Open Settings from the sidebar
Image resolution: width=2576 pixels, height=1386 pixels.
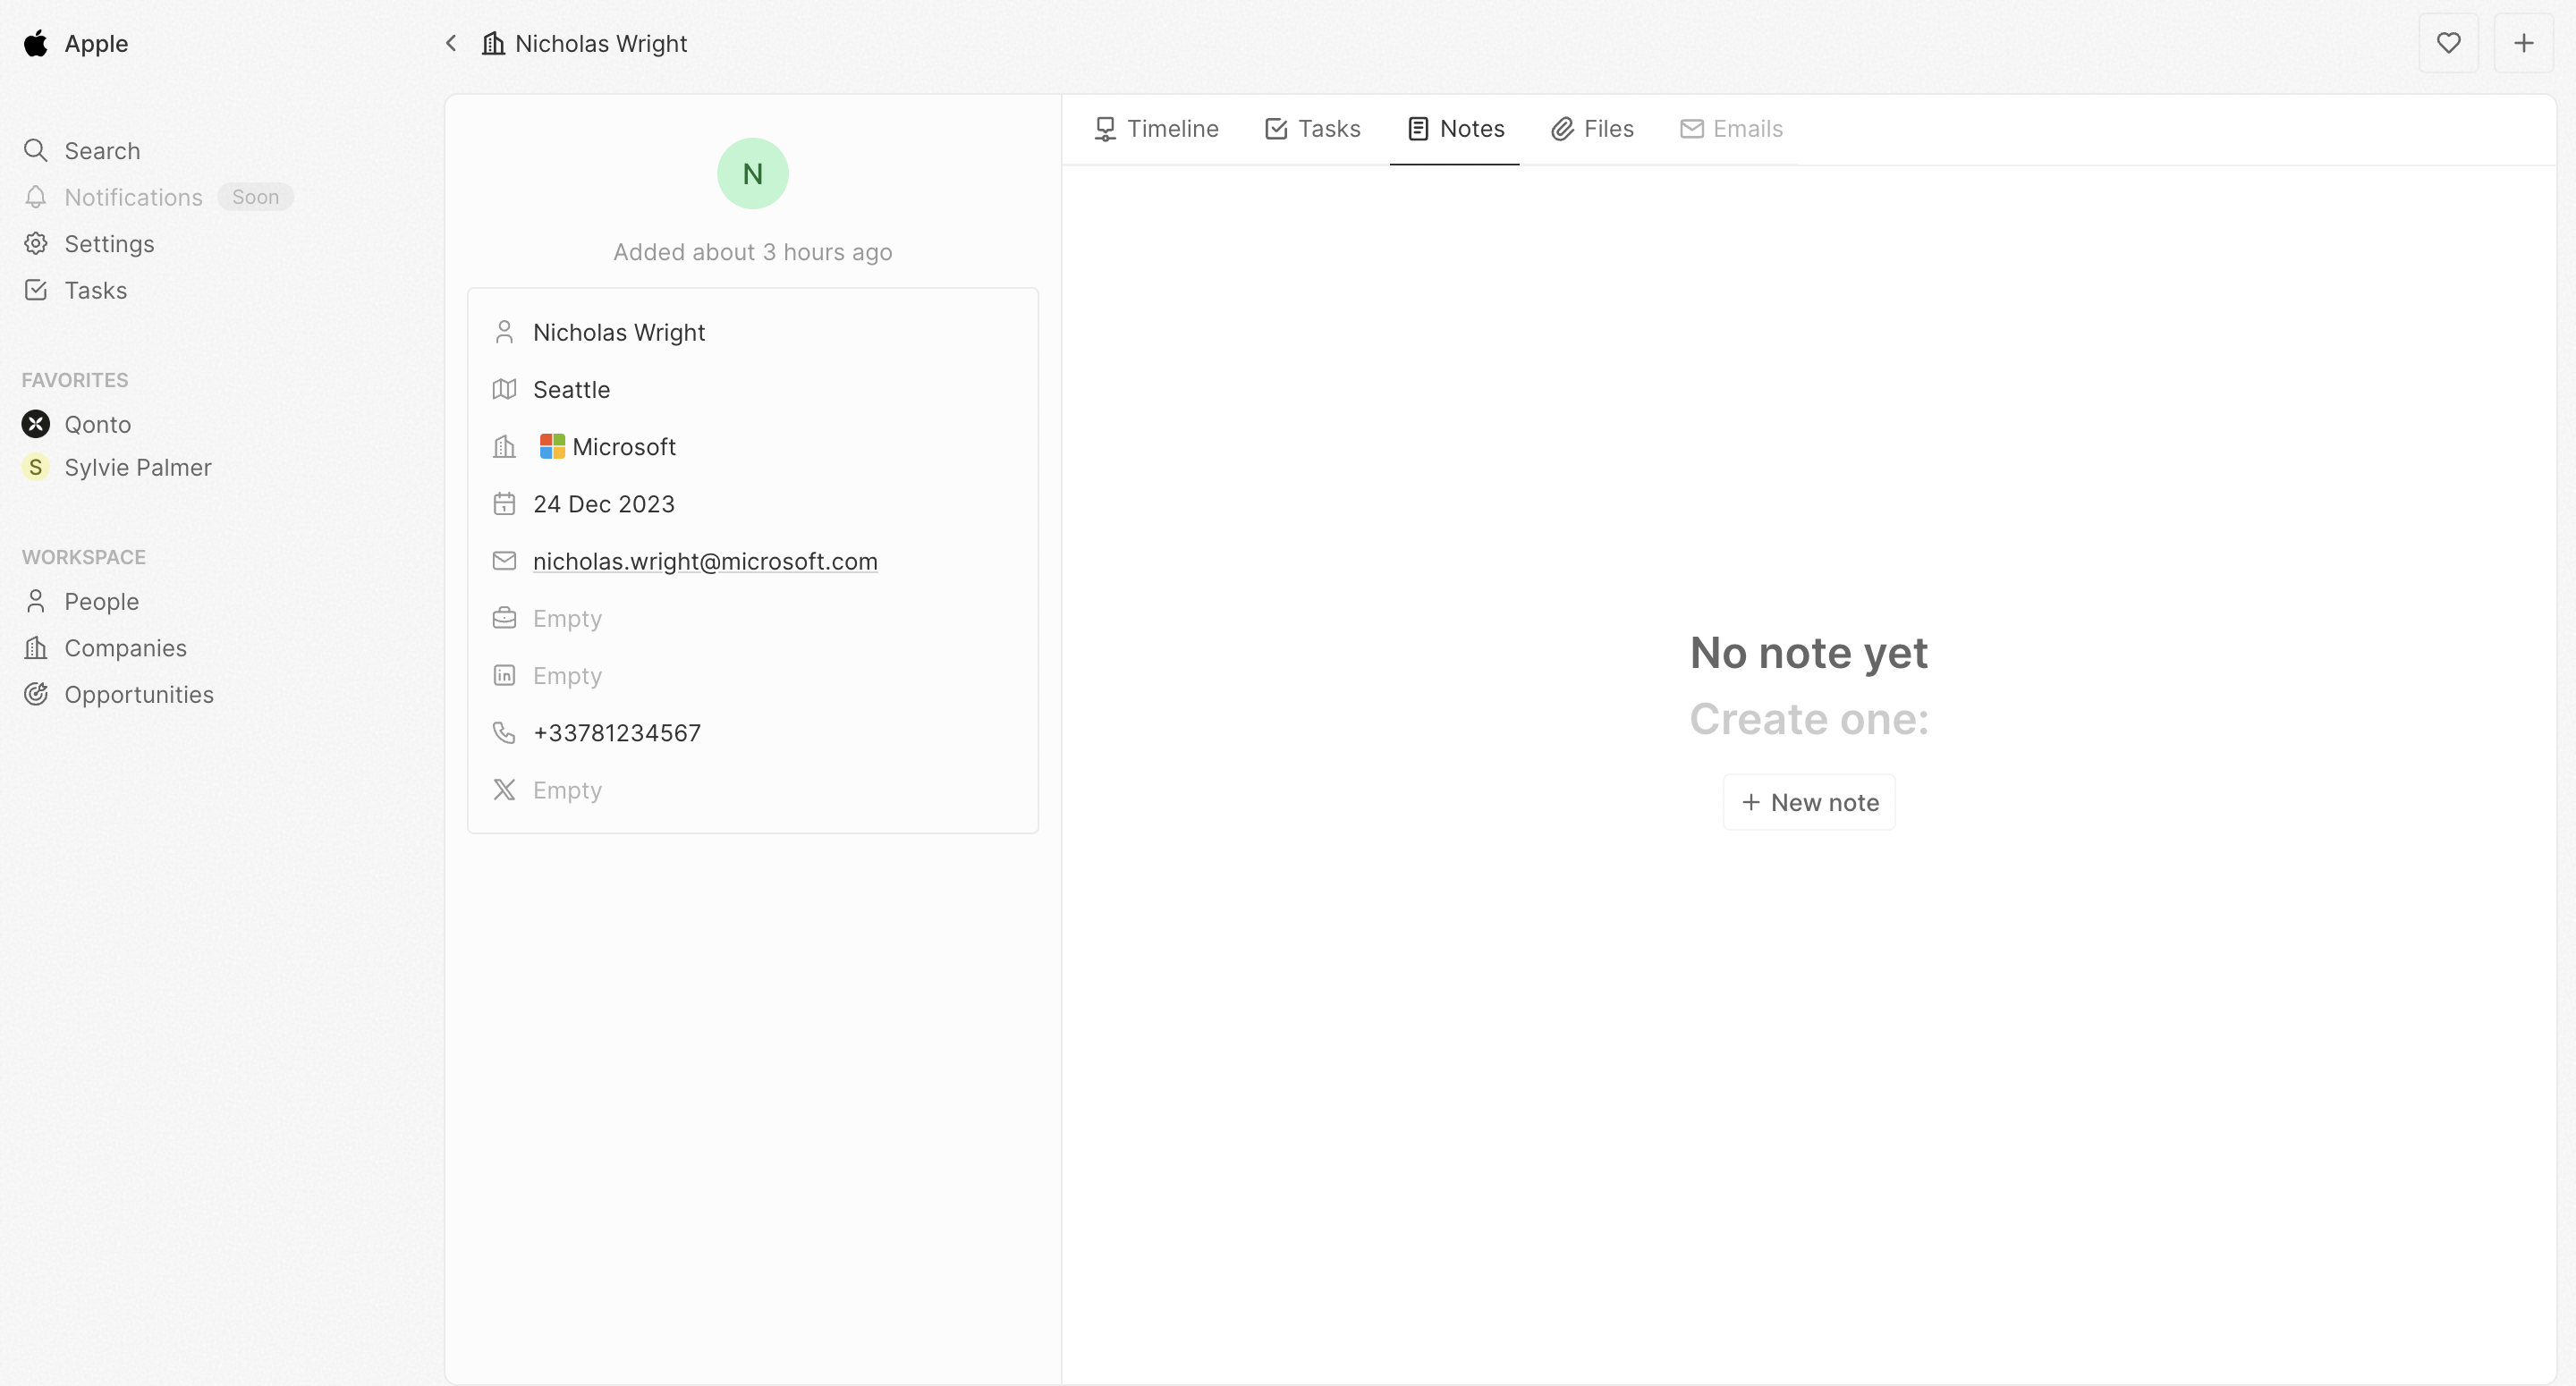click(108, 244)
